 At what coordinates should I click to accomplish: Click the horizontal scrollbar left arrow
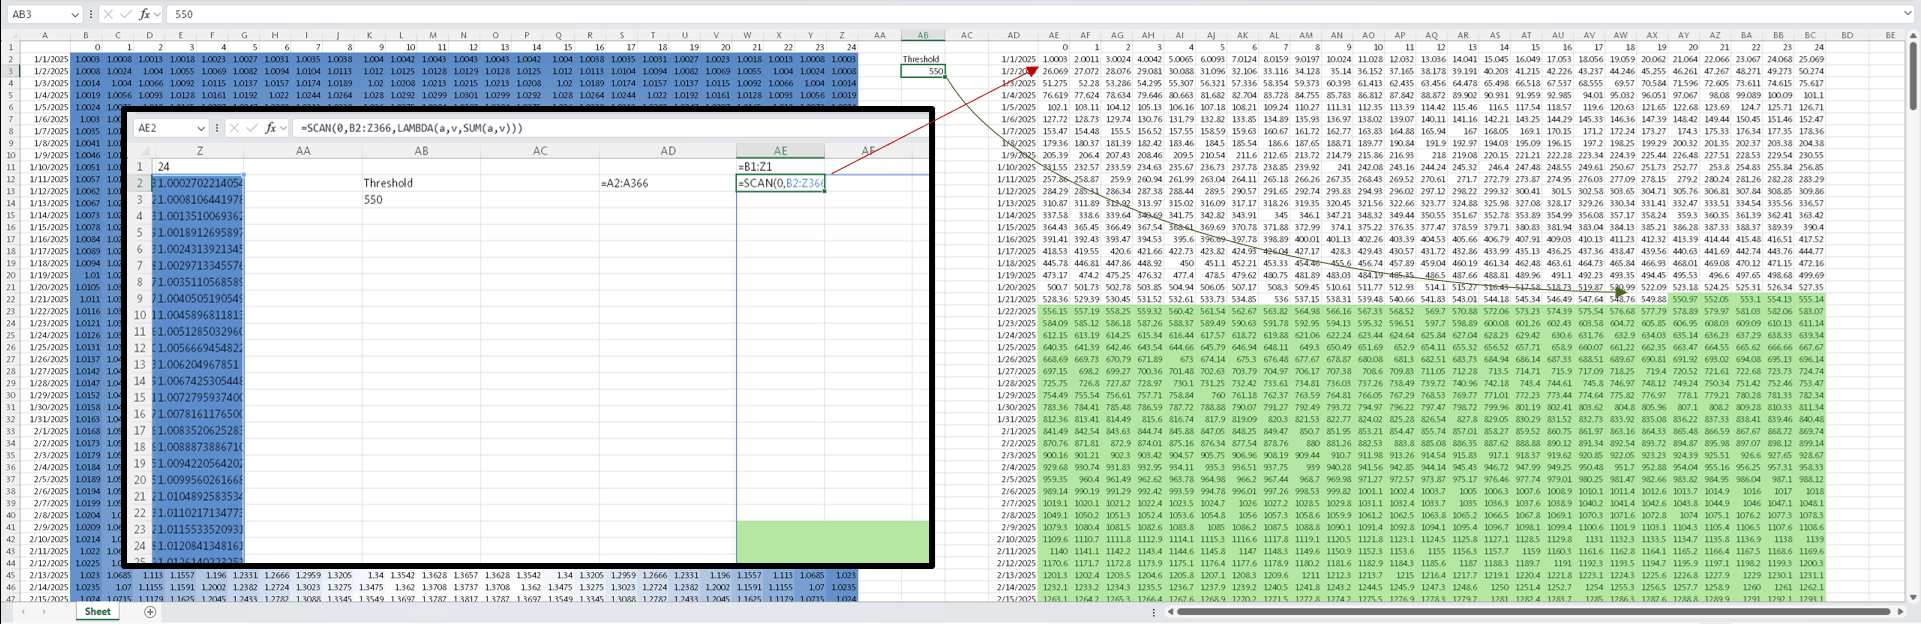pyautogui.click(x=1169, y=611)
